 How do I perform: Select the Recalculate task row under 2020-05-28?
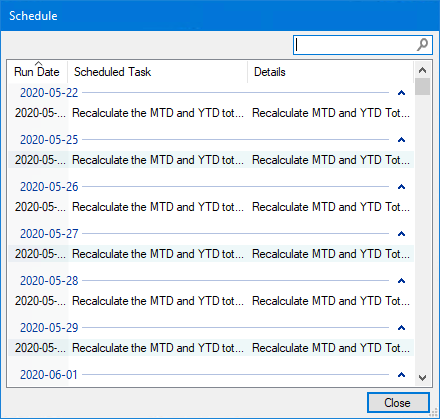tap(211, 301)
